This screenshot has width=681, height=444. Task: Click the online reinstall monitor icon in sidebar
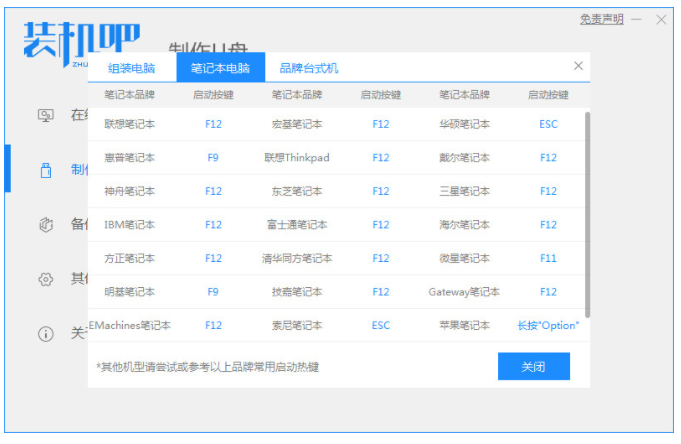(45, 115)
